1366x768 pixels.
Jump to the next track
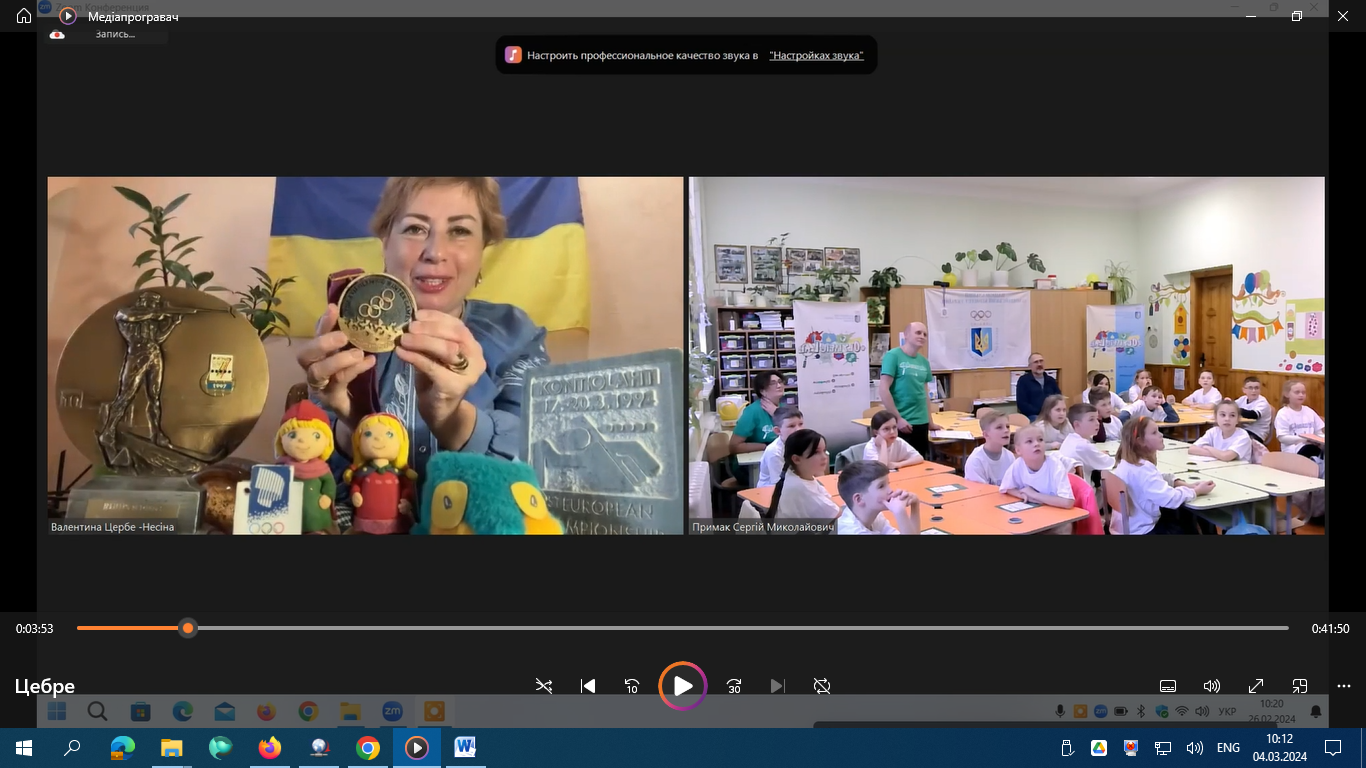pos(778,686)
